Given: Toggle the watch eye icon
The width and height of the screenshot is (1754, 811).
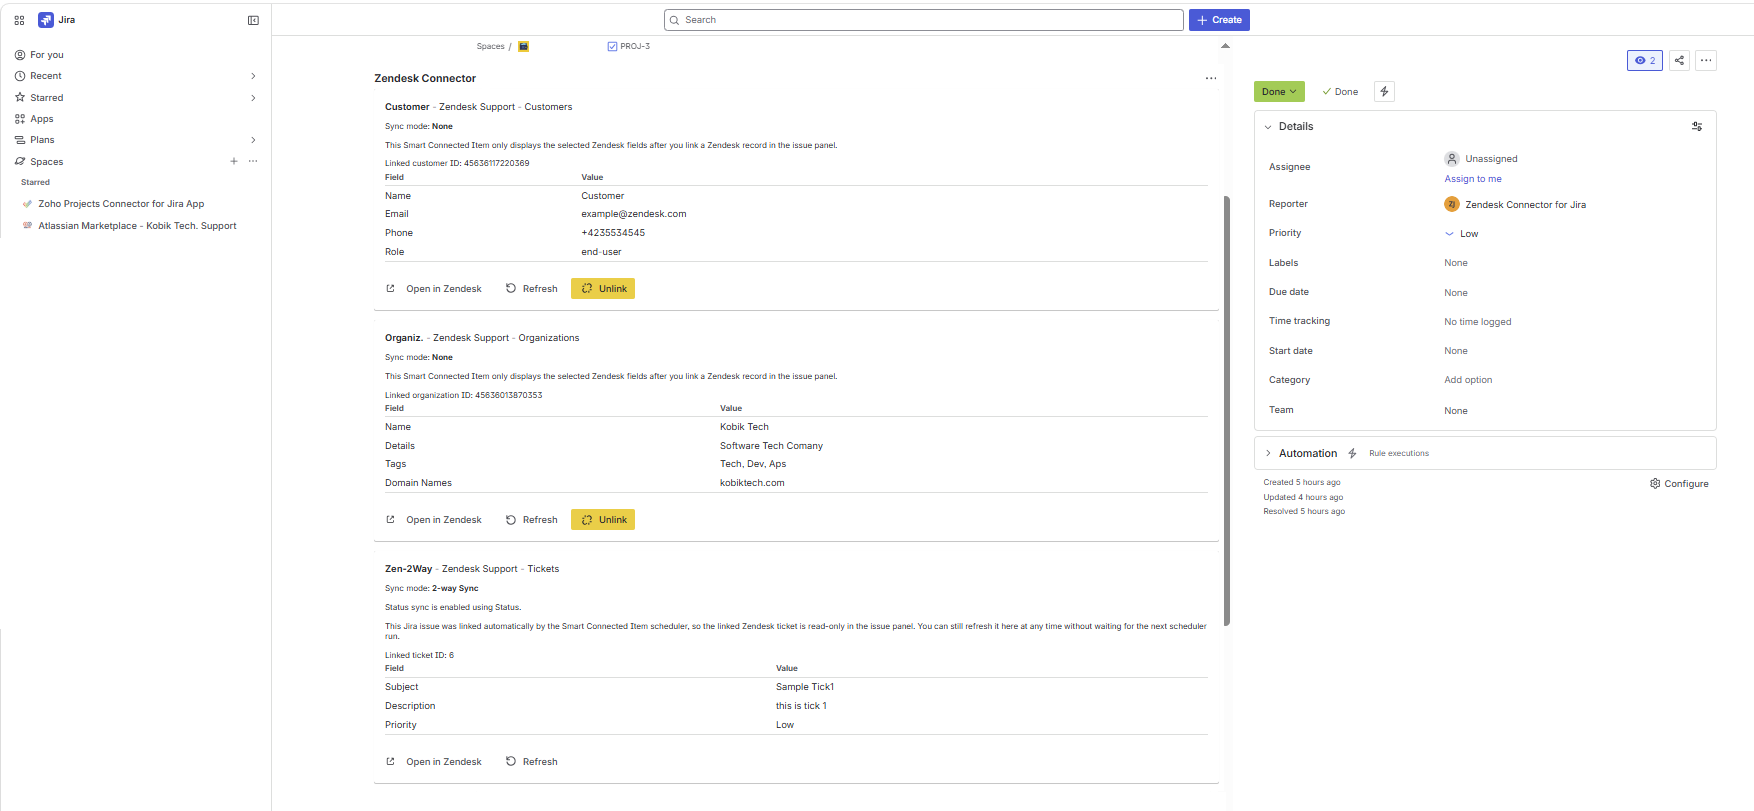Looking at the screenshot, I should [x=1645, y=60].
